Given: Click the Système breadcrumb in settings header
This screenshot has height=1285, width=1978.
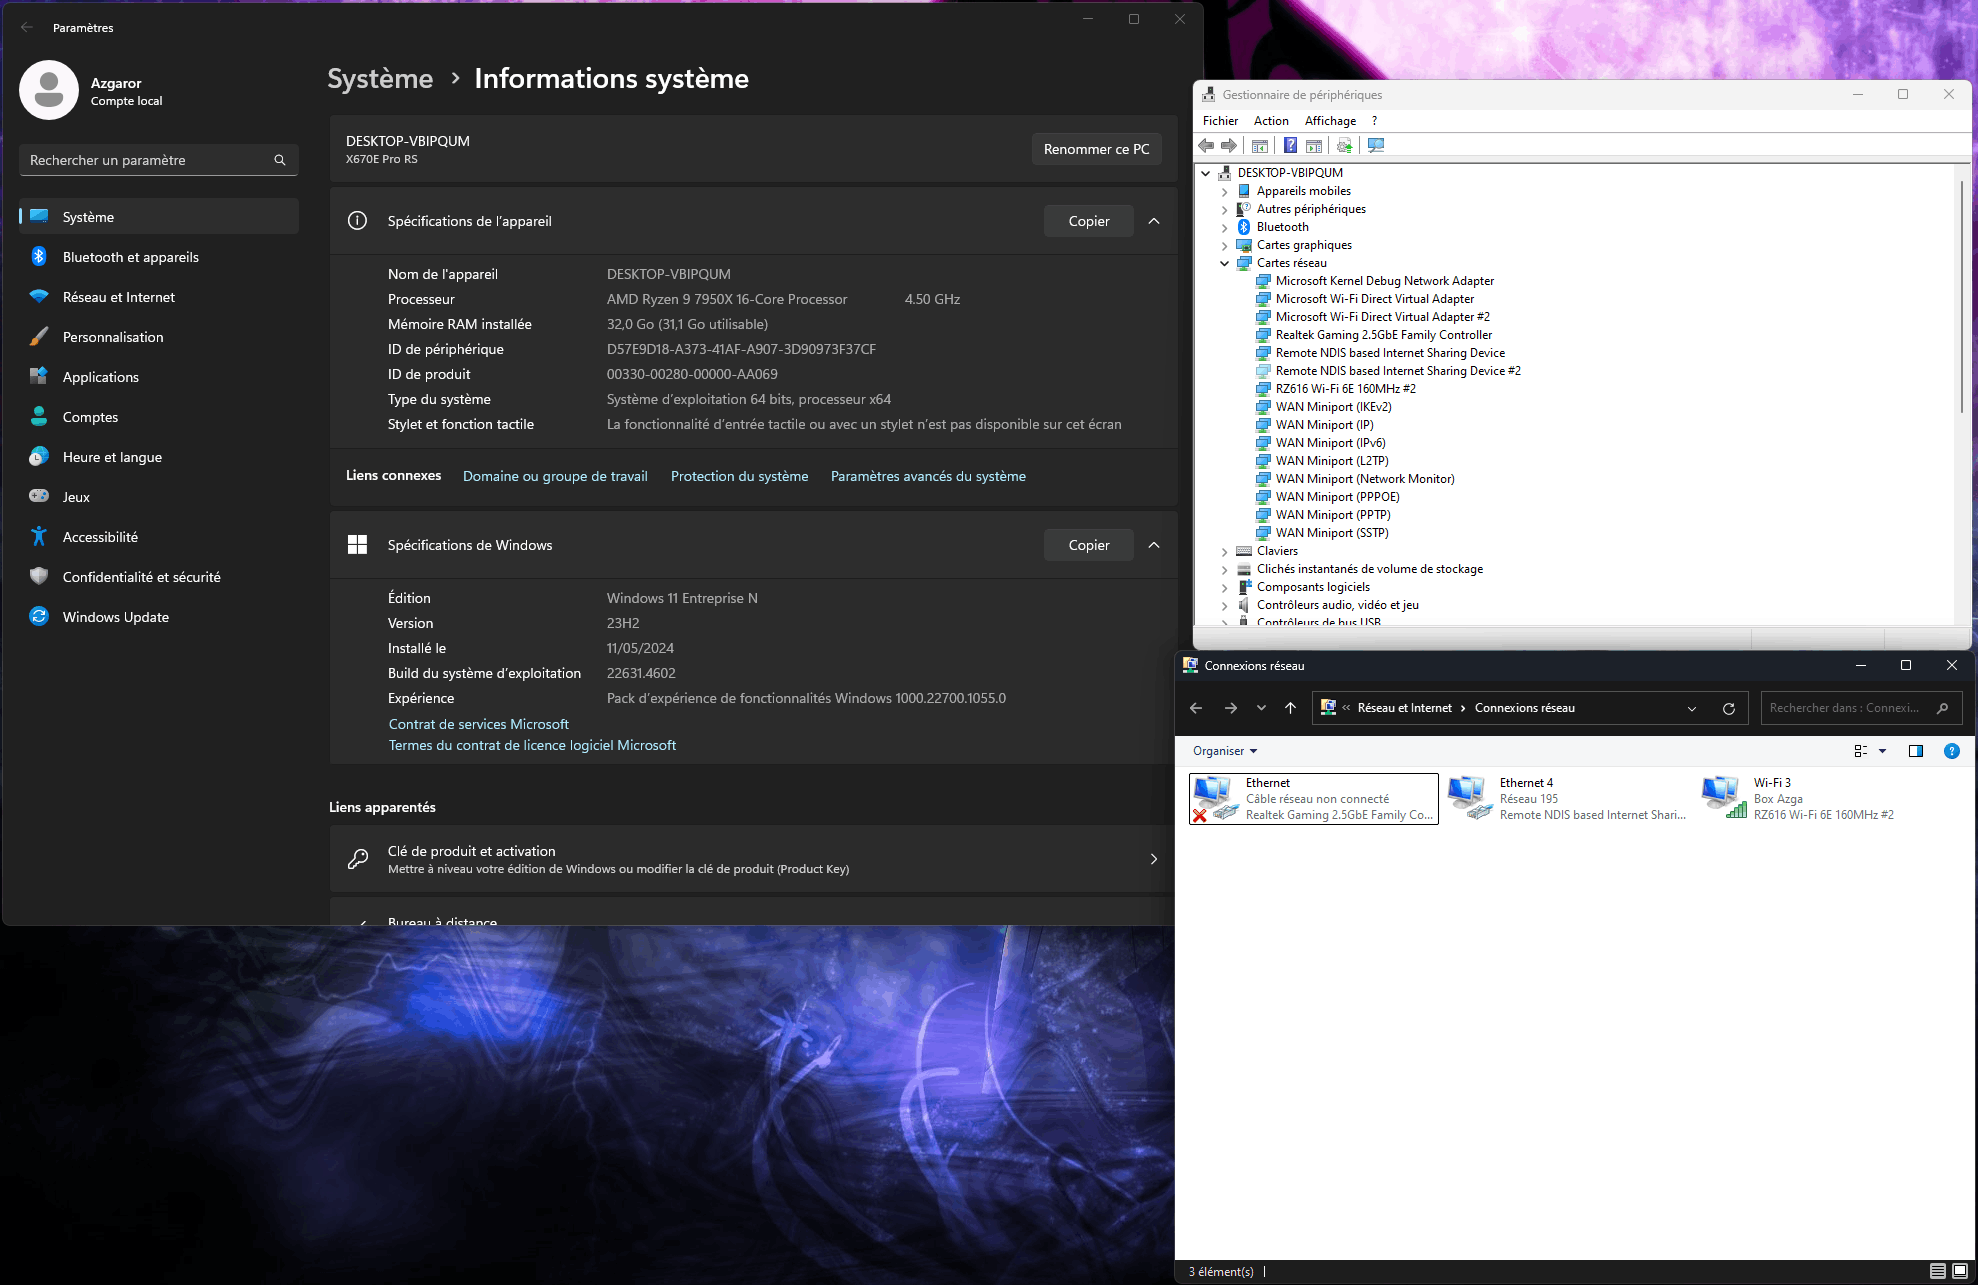Looking at the screenshot, I should 380,79.
